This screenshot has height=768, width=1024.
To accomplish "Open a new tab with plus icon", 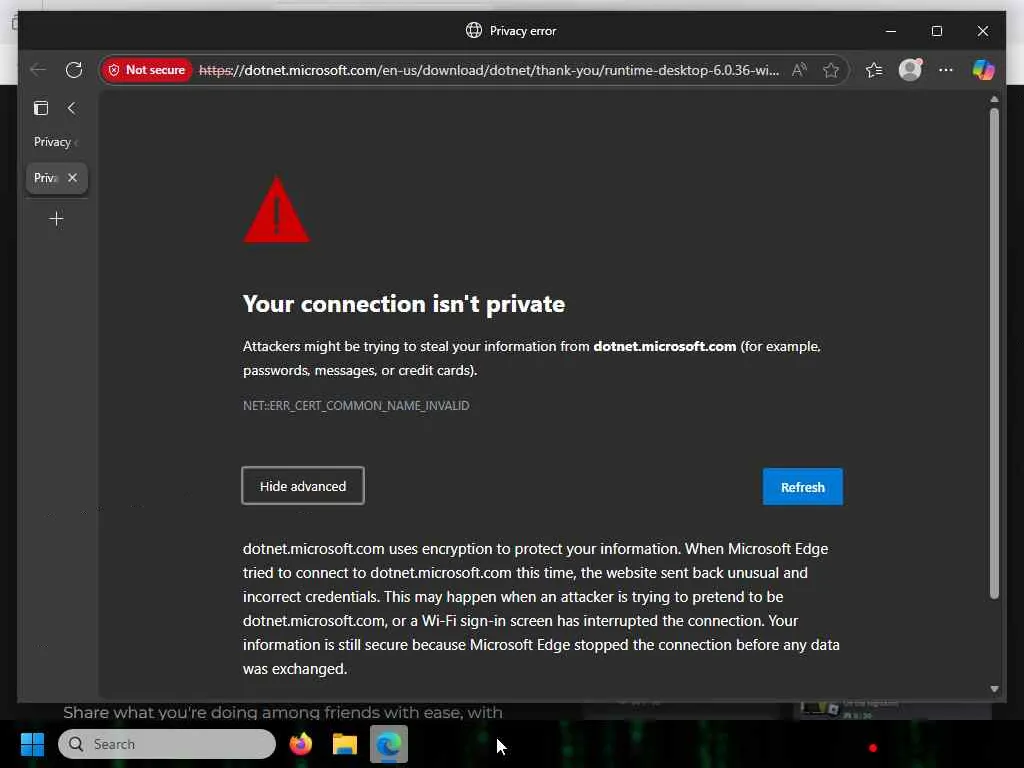I will 56,219.
